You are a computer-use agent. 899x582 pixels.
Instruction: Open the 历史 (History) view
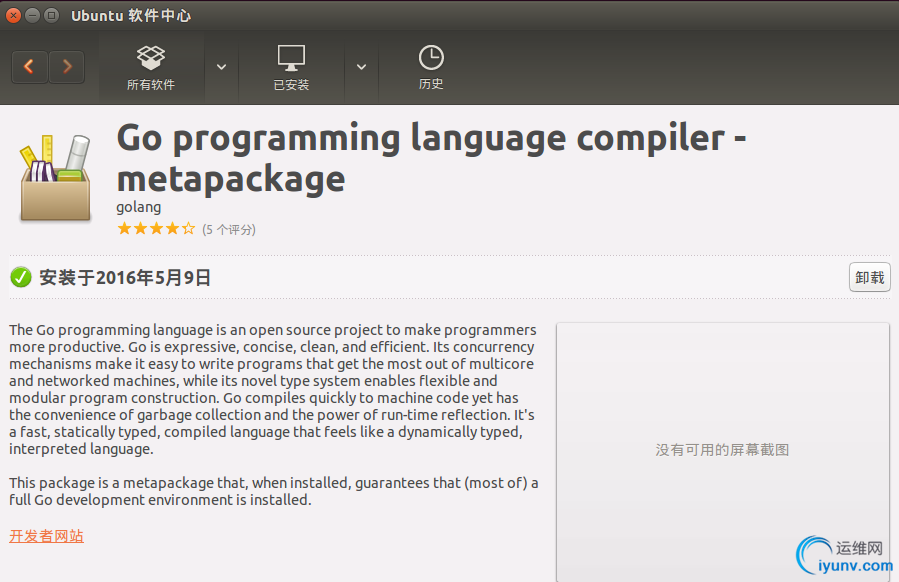tap(431, 68)
